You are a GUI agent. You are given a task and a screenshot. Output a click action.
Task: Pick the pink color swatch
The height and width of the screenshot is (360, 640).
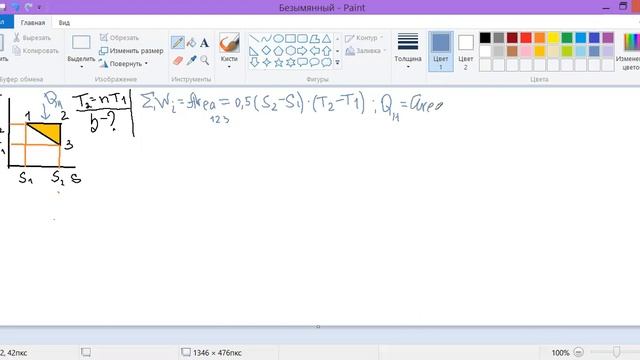tap(526, 51)
